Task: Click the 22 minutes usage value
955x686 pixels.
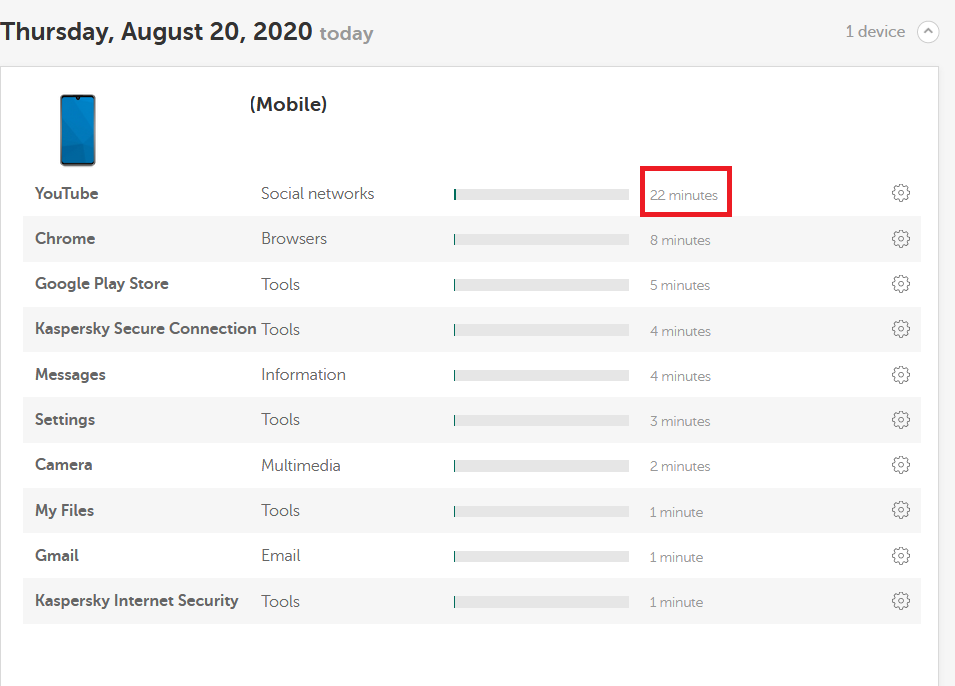Action: 684,195
